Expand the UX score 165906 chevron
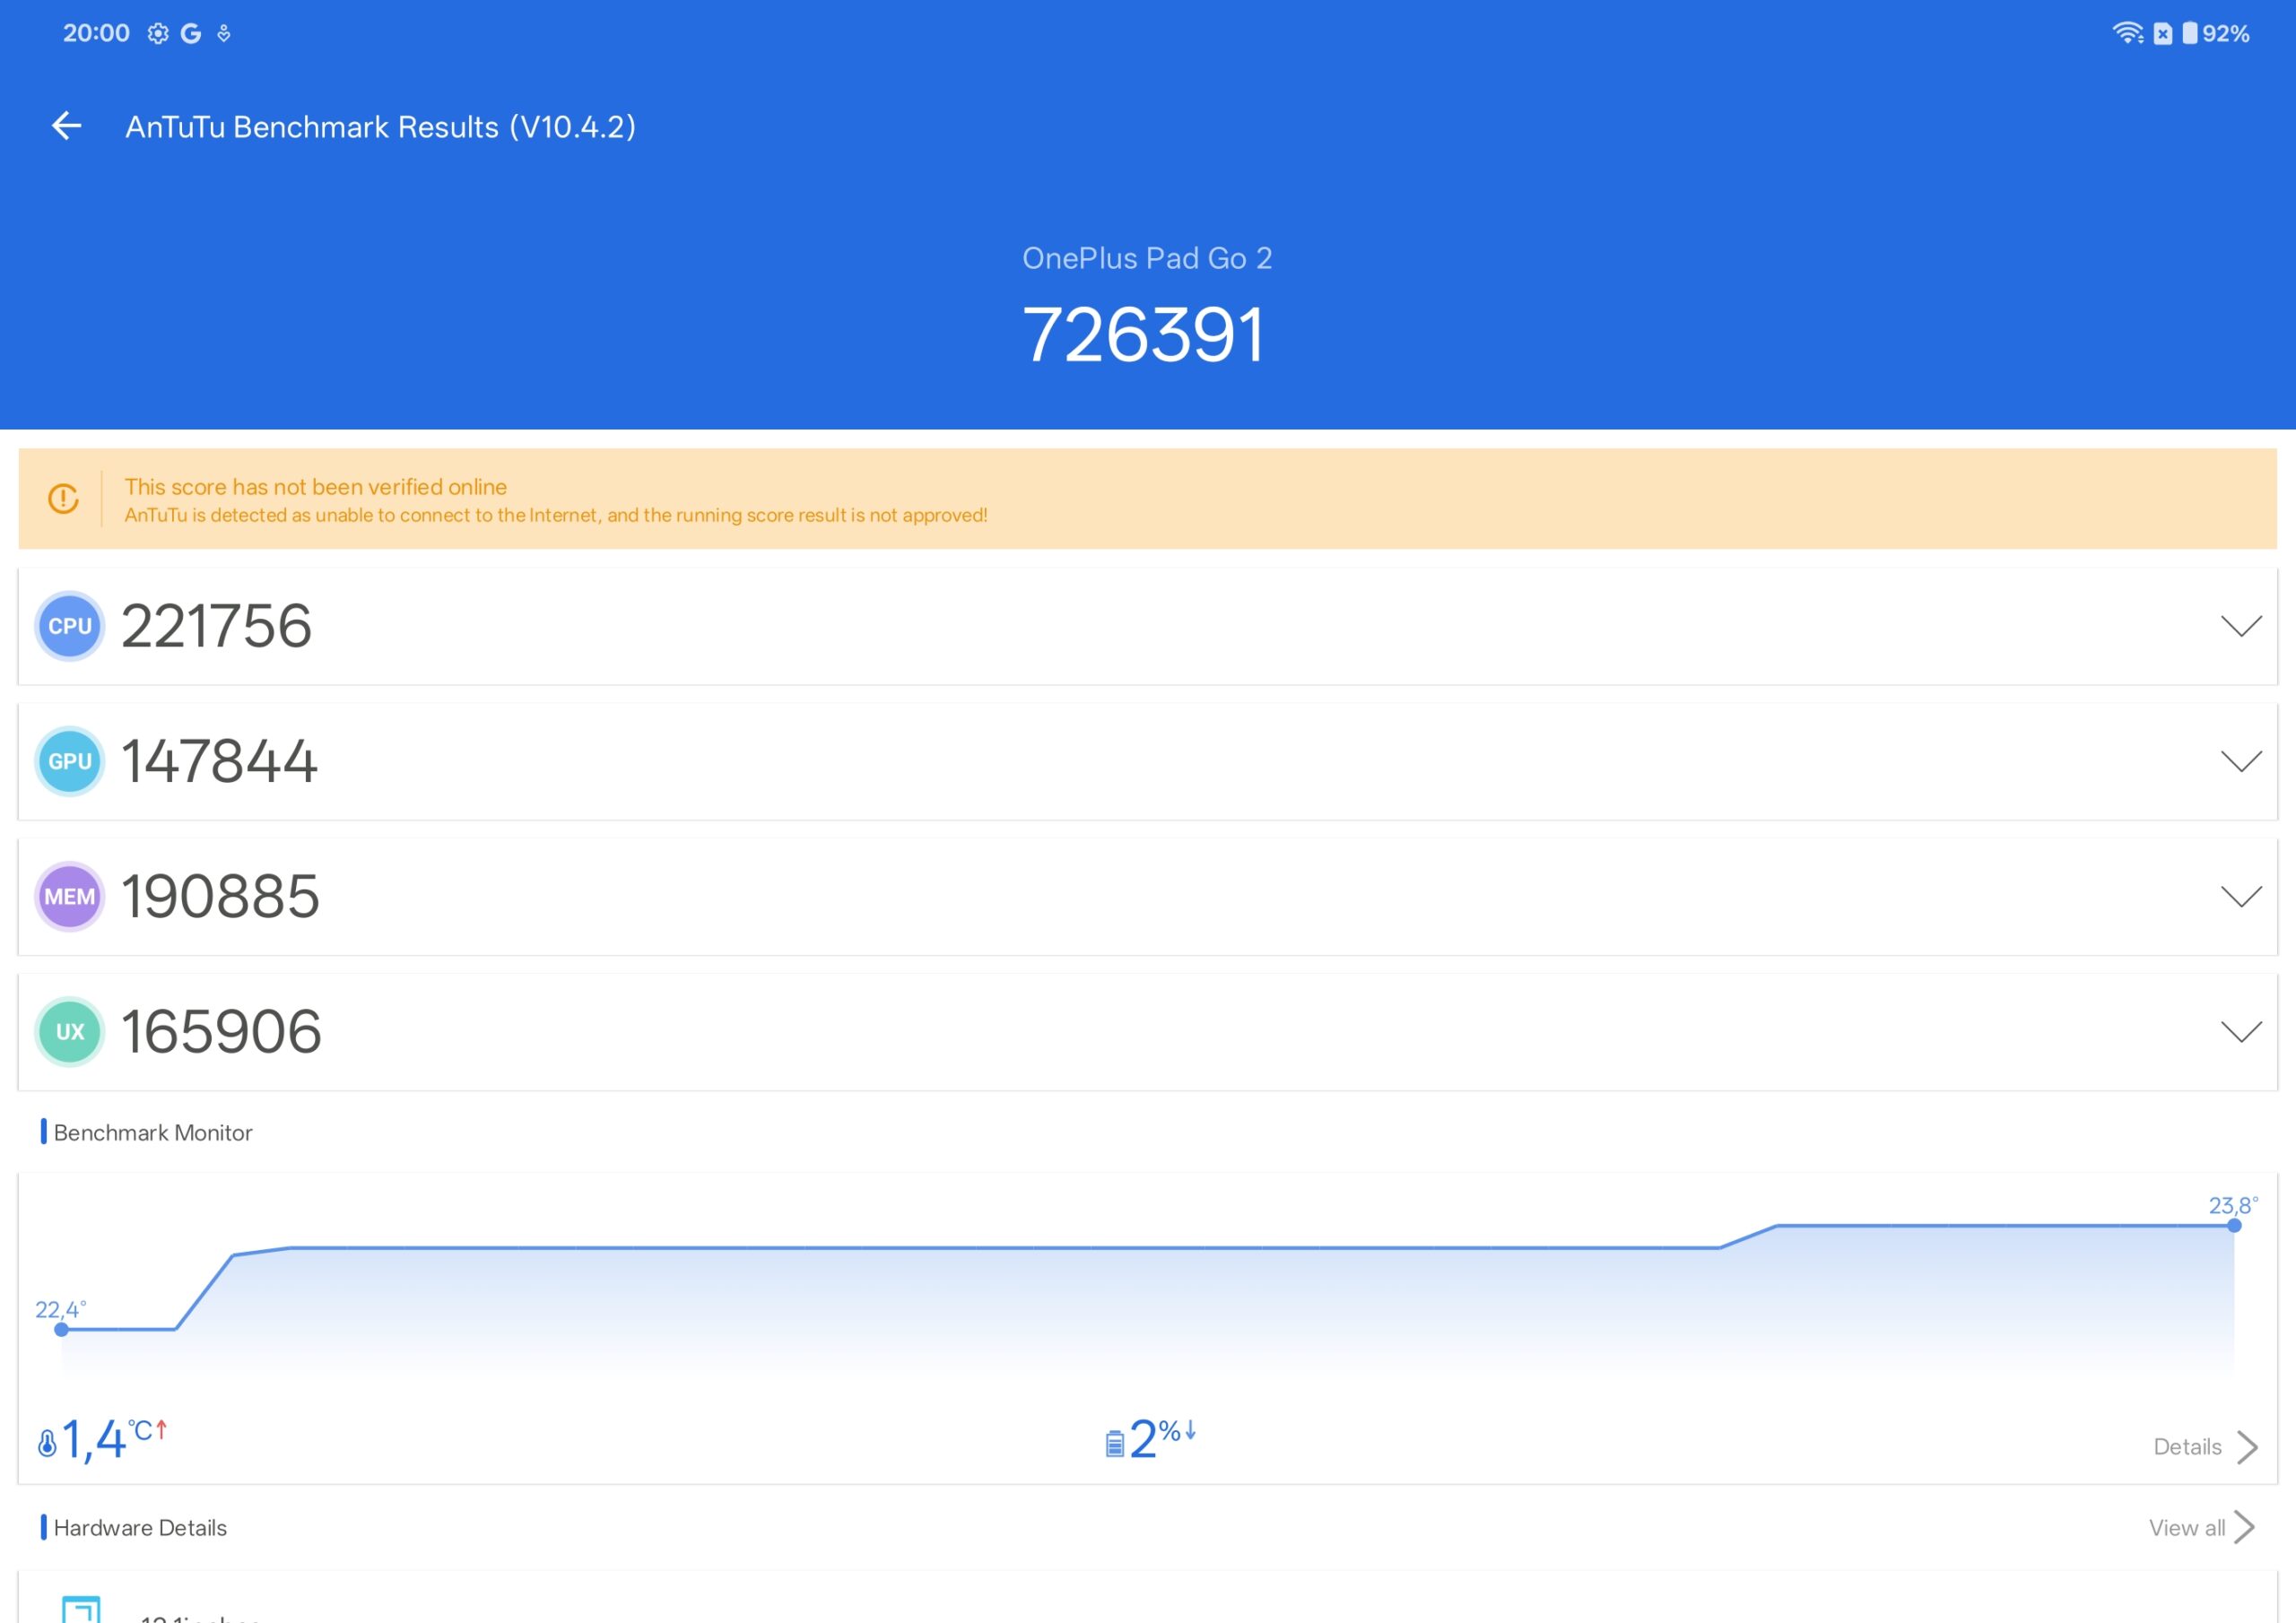The image size is (2296, 1623). coord(2241,1031)
